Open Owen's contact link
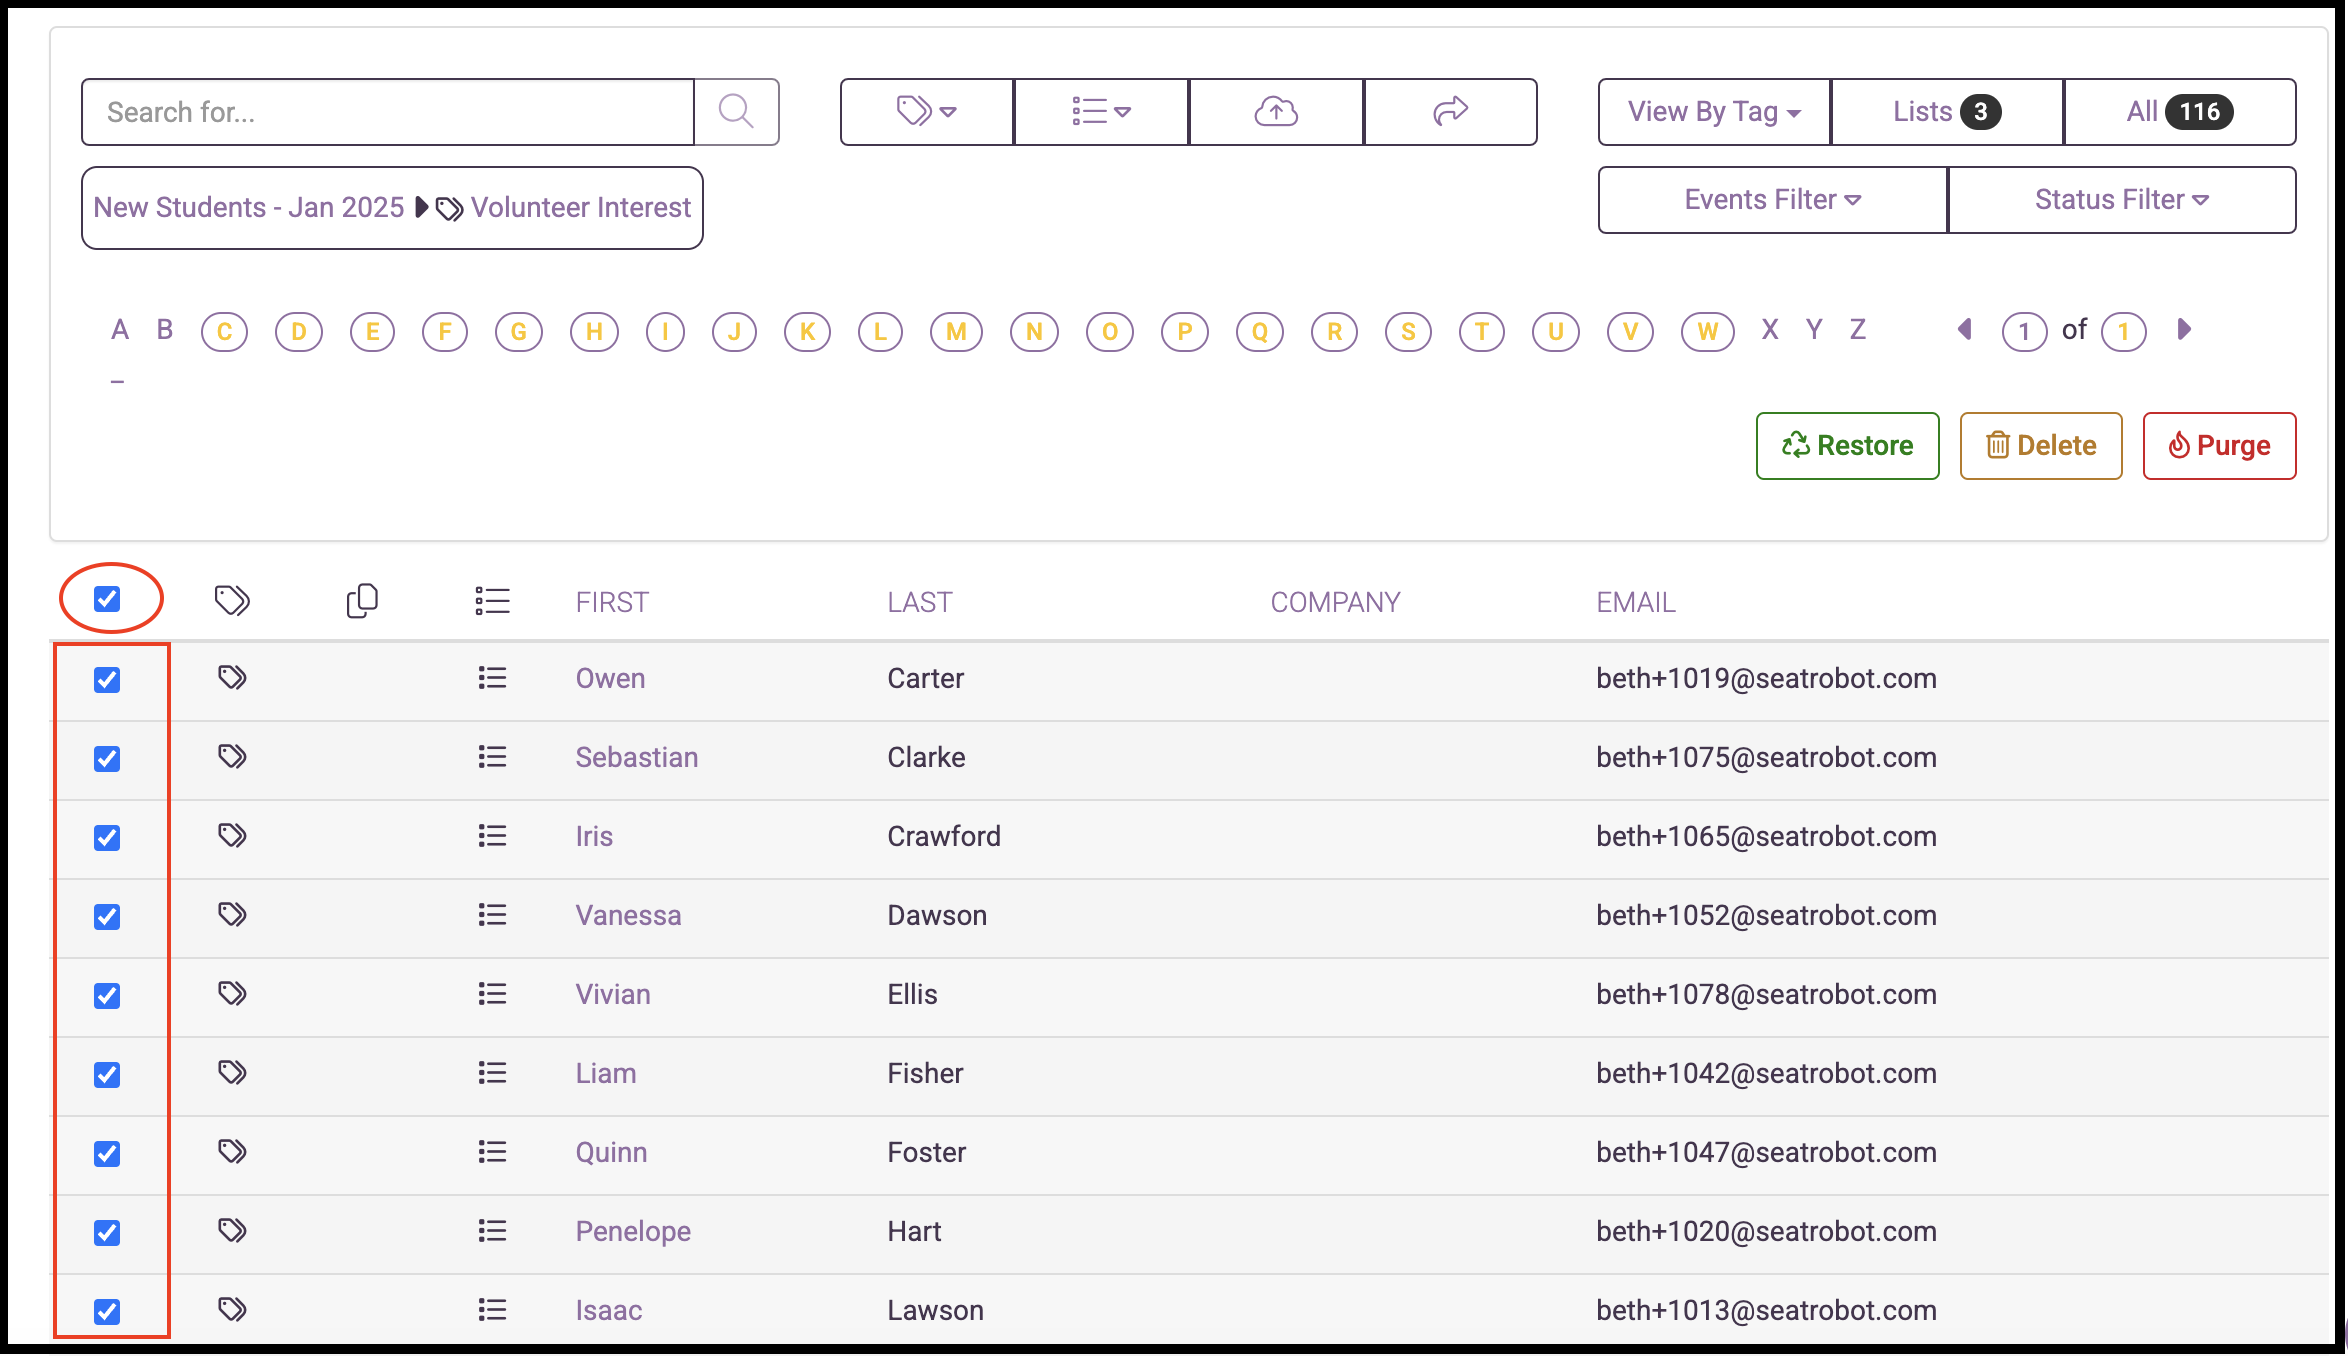This screenshot has height=1356, width=2348. point(610,678)
